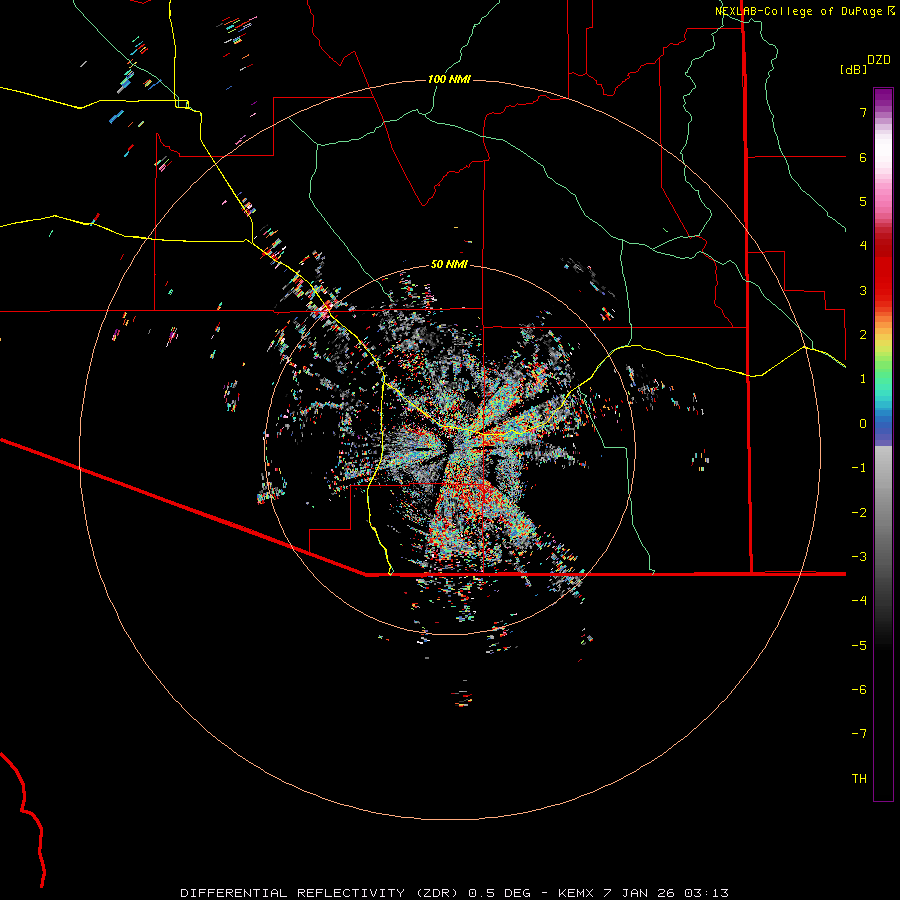This screenshot has width=900, height=900.
Task: Select the -4 dB tick on the color scale
Action: point(859,601)
